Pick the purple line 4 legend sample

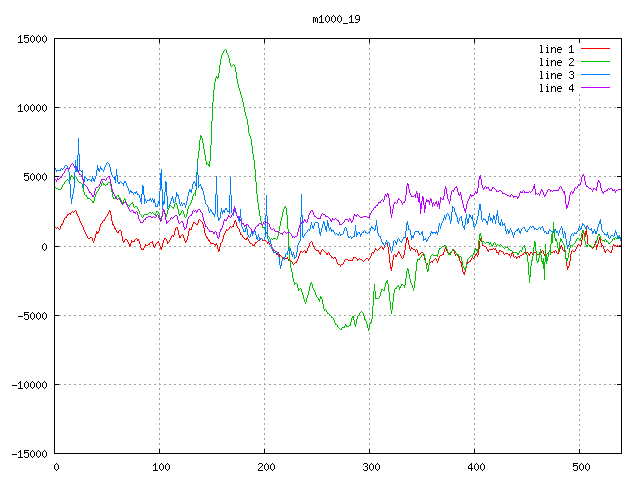596,88
